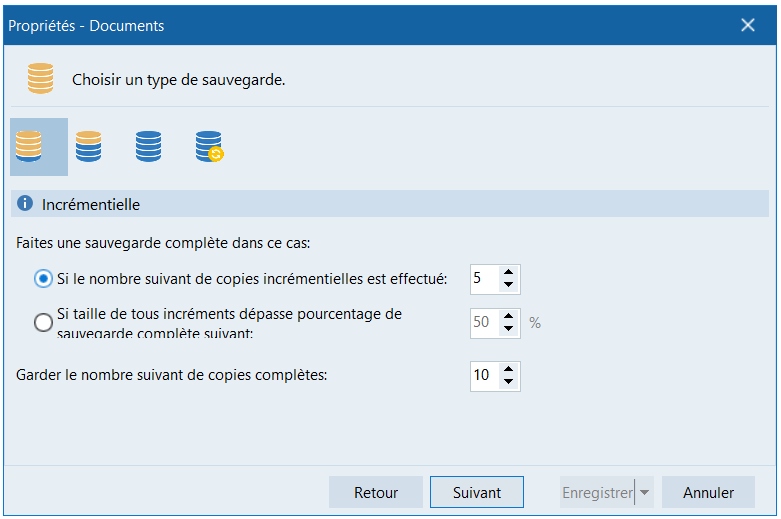This screenshot has height=519, width=781.
Task: Click the info icon beside Incrémentielle
Action: 26,204
